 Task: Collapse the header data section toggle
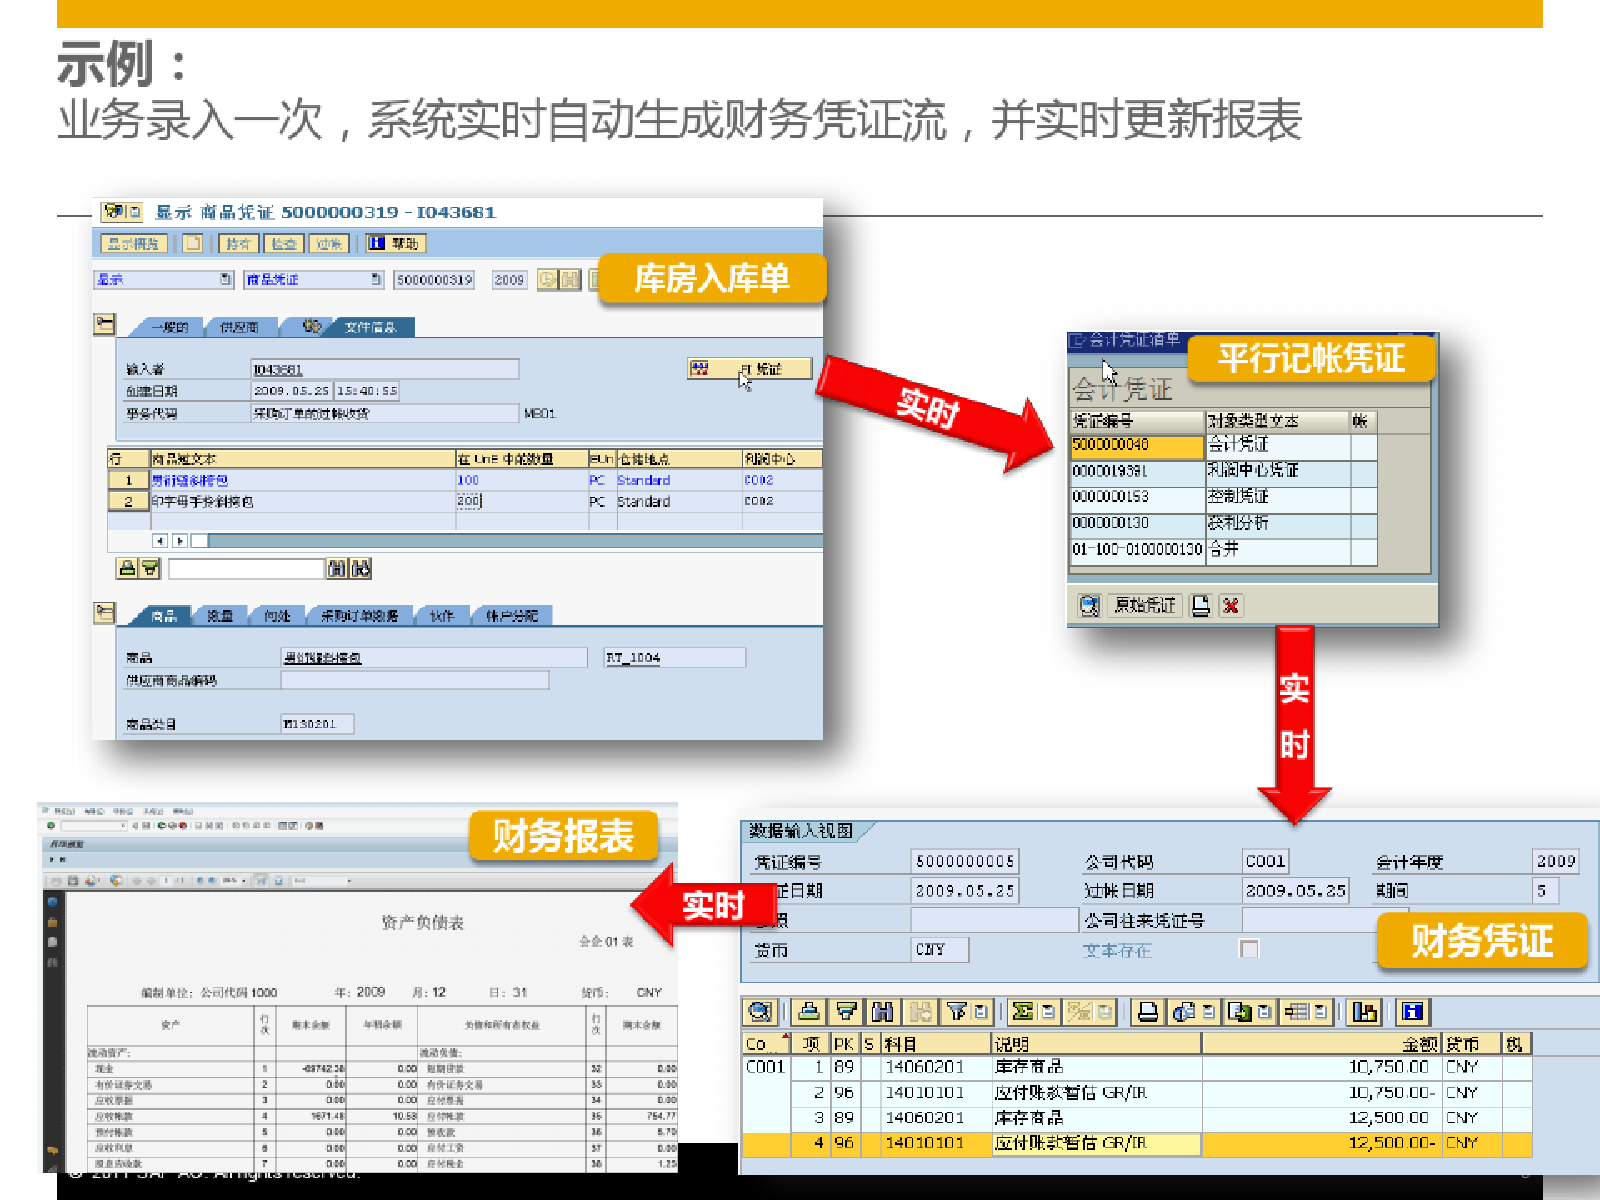(x=105, y=324)
